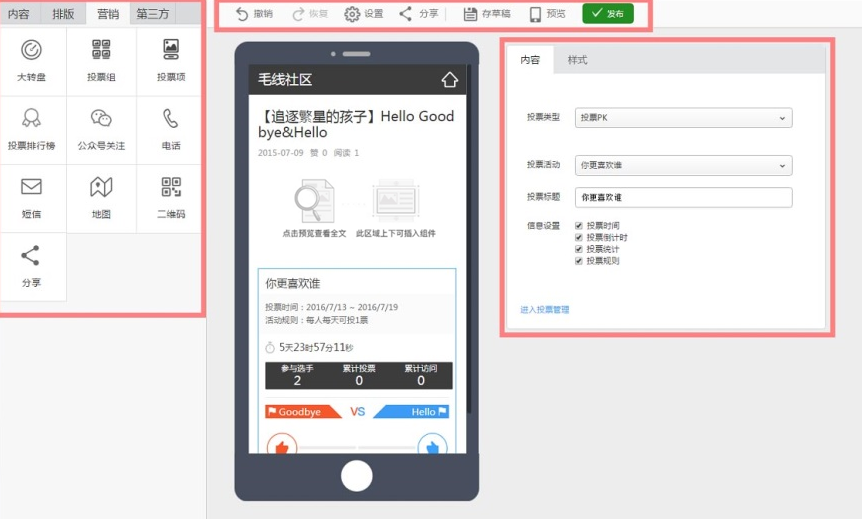The width and height of the screenshot is (862, 519).
Task: Insert the 投票项 vote item component
Action: click(x=171, y=60)
